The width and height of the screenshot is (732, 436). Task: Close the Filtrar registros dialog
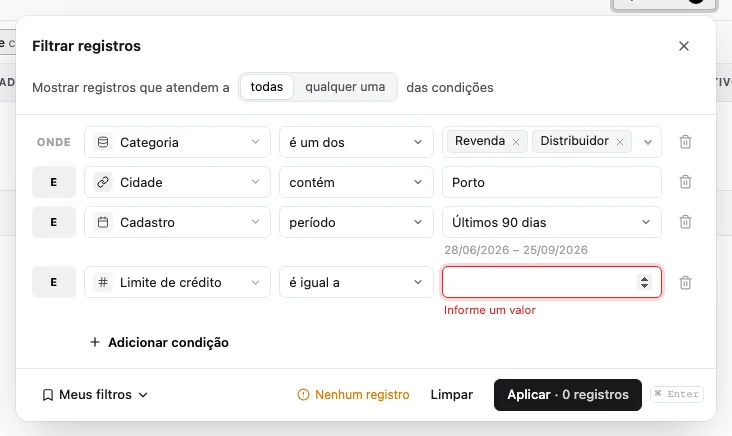684,46
